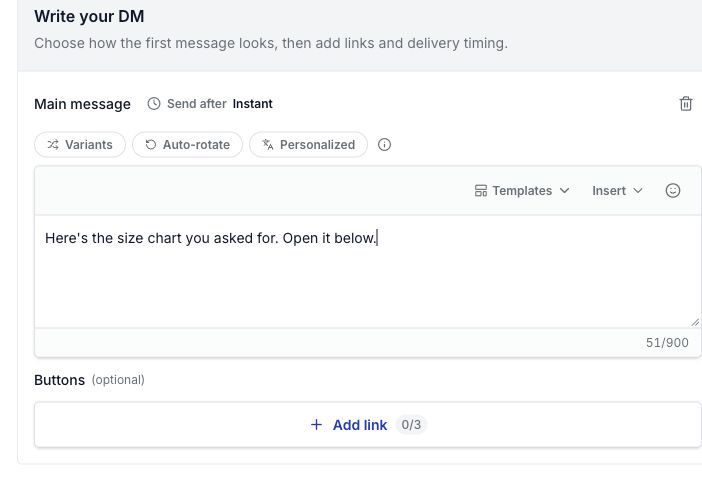The image size is (702, 495).
Task: Click the info icon beside Personalized
Action: (384, 145)
